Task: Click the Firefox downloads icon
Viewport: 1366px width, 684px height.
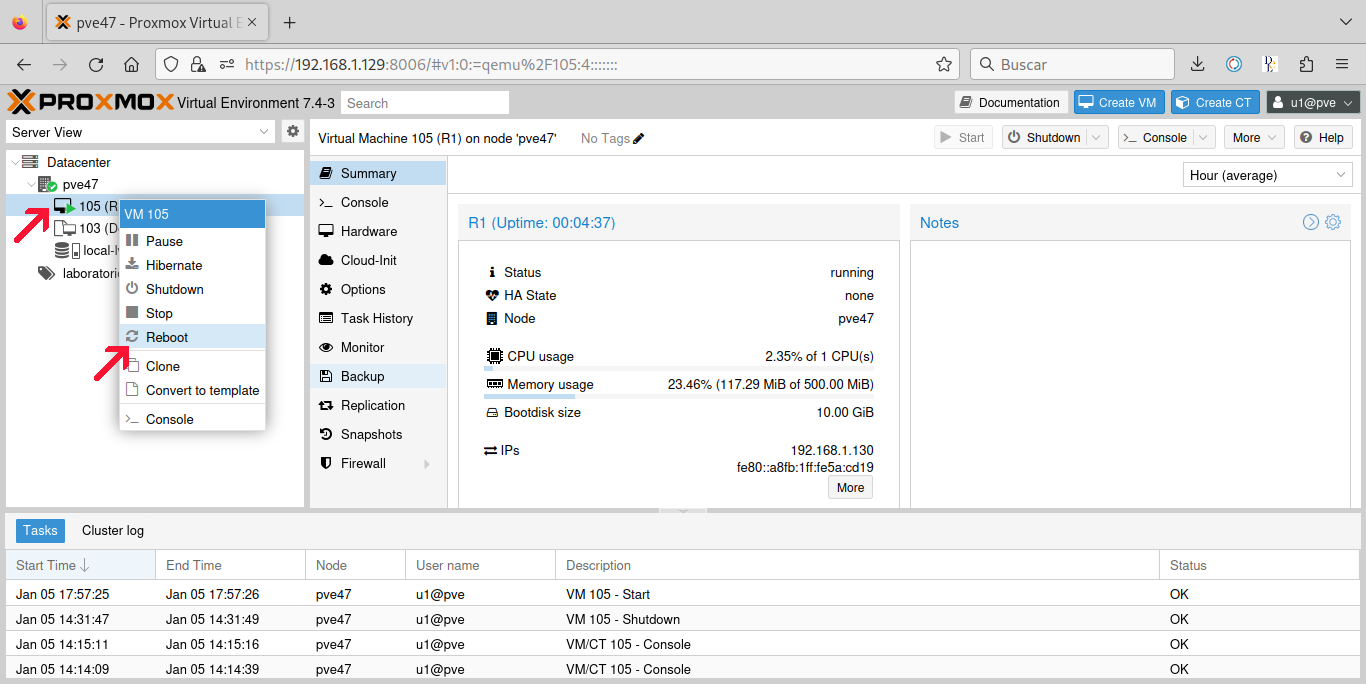Action: (1198, 64)
